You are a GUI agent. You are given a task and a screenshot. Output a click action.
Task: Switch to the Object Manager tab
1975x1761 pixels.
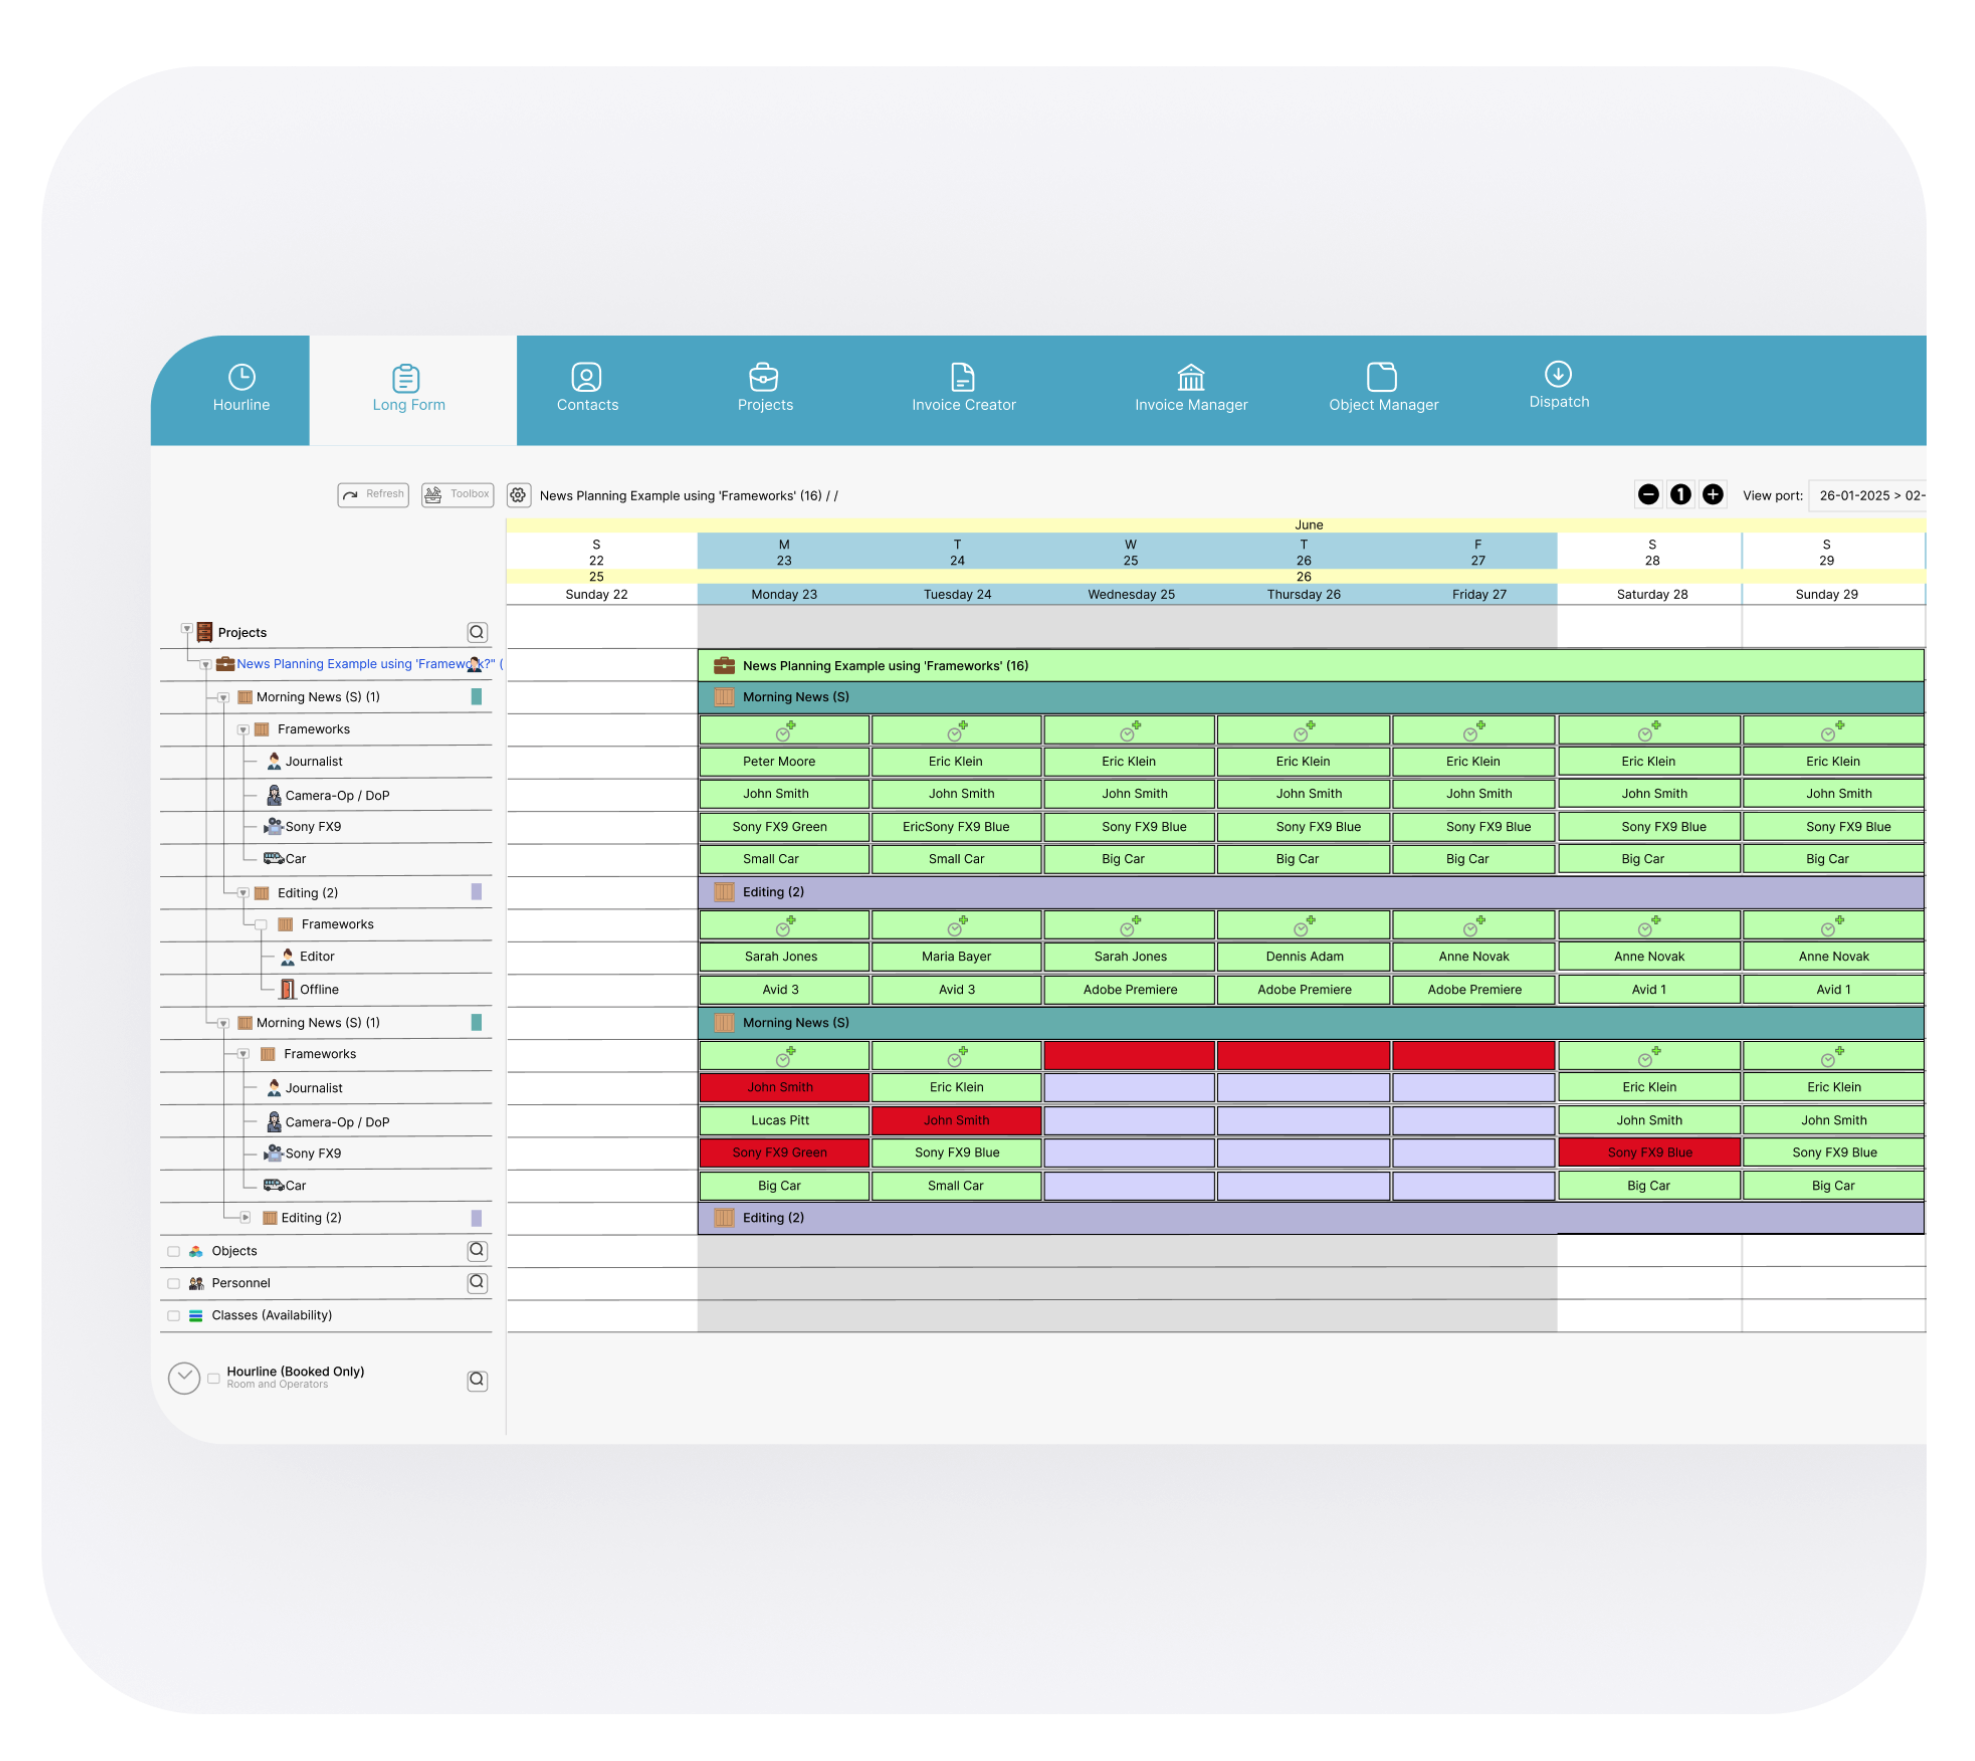point(1382,388)
